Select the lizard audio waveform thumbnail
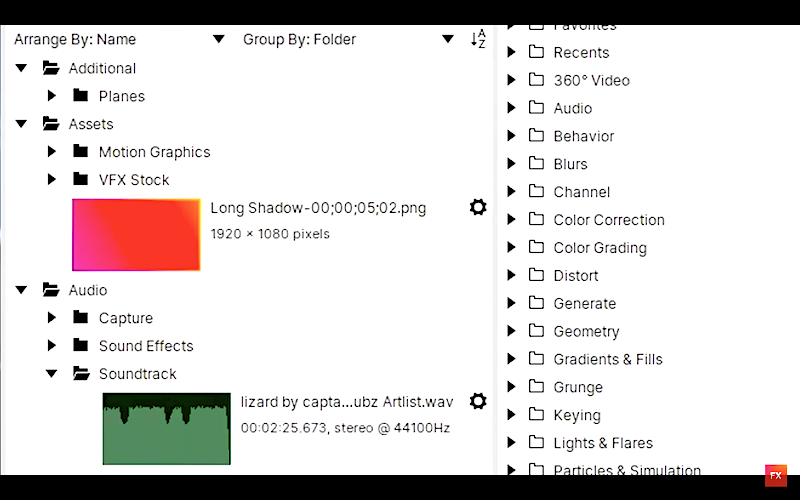 (x=166, y=429)
